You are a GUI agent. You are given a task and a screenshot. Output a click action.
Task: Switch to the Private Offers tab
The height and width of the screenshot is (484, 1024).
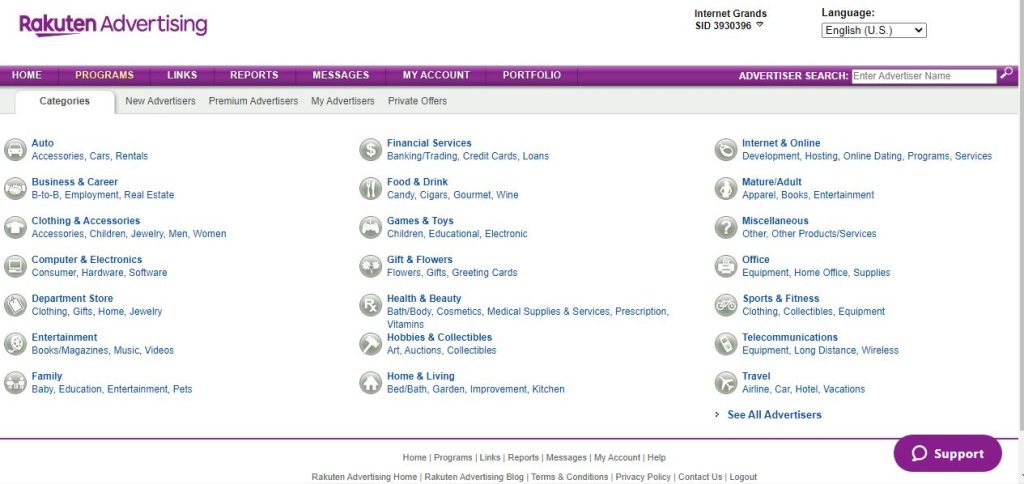[417, 101]
